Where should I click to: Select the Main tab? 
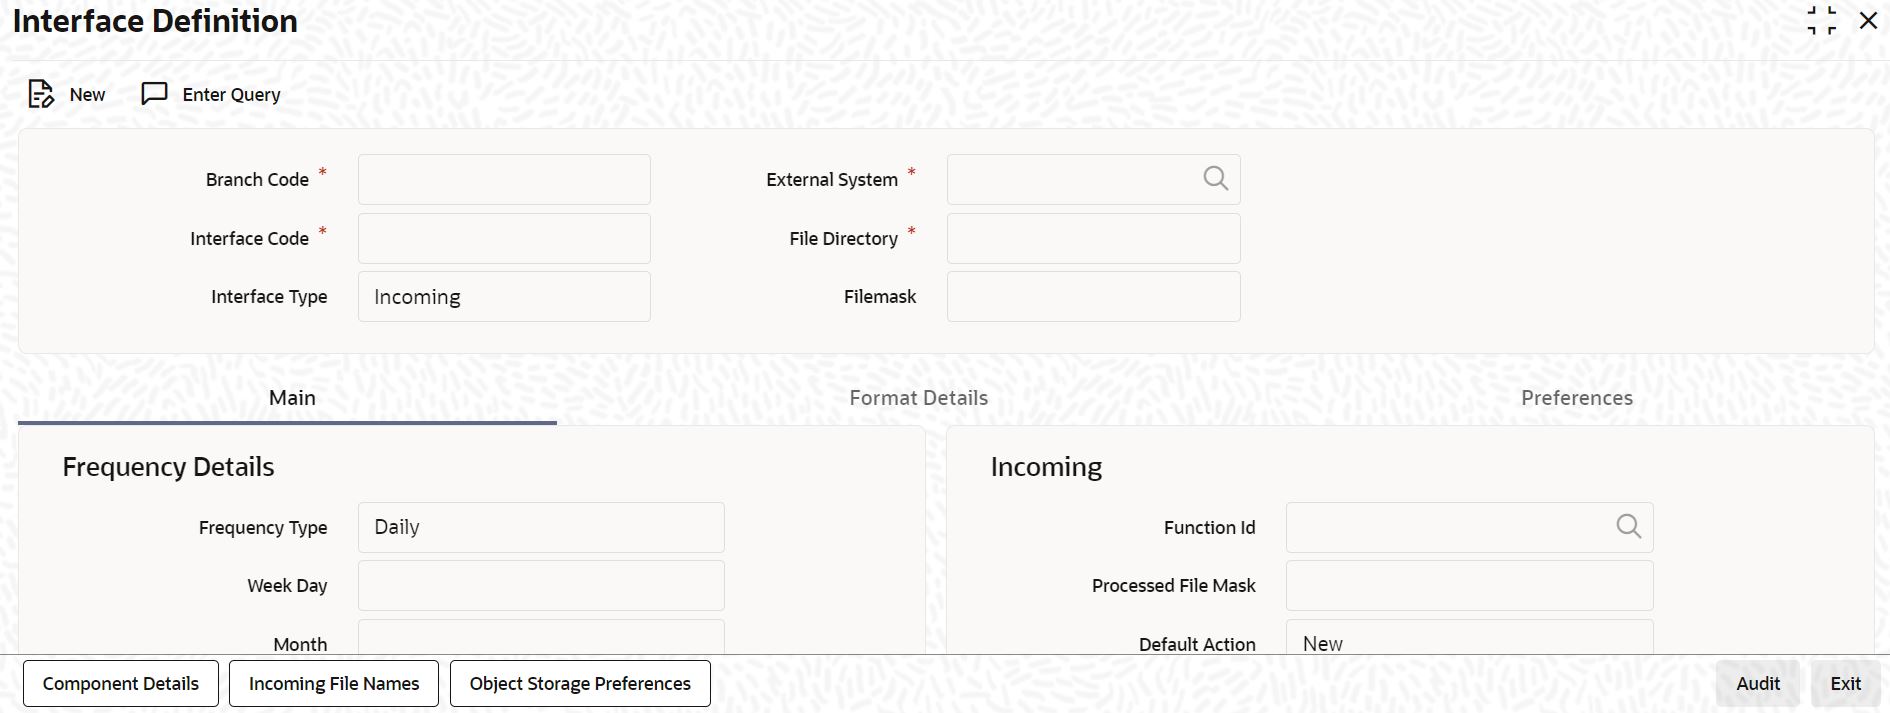[292, 398]
